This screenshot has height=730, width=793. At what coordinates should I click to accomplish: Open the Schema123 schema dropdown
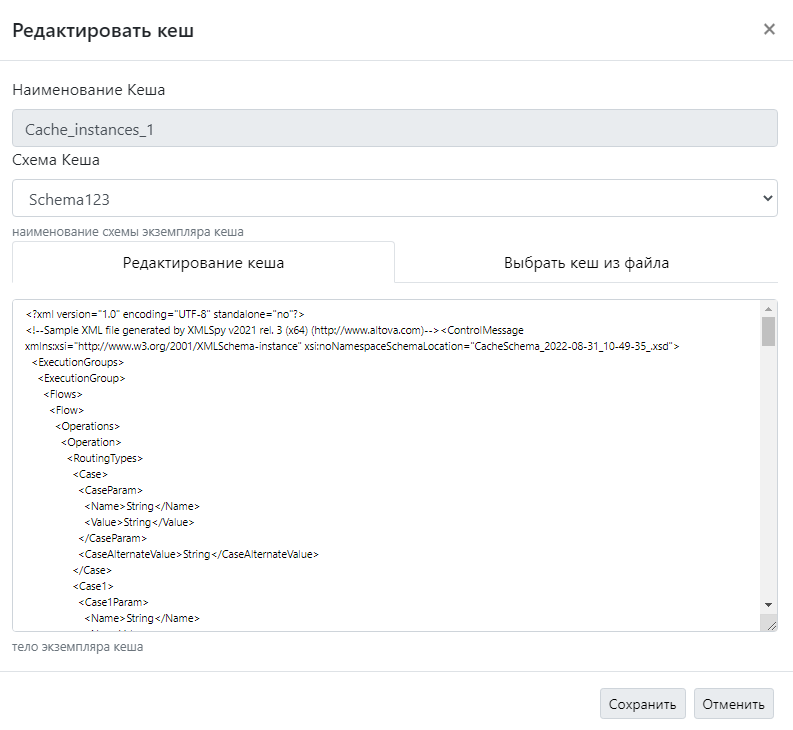(394, 199)
